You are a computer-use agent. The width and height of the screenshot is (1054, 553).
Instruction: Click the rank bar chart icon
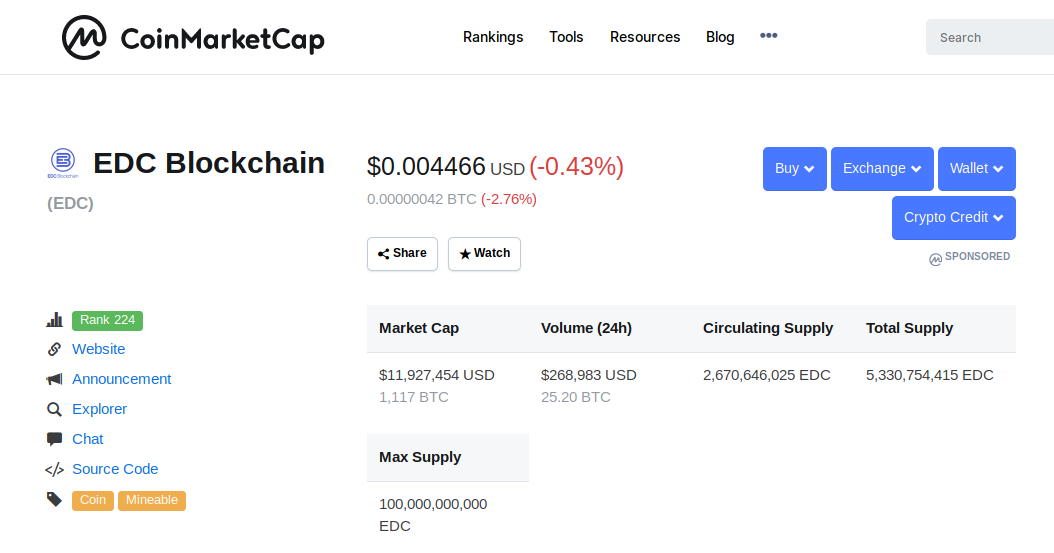tap(54, 320)
